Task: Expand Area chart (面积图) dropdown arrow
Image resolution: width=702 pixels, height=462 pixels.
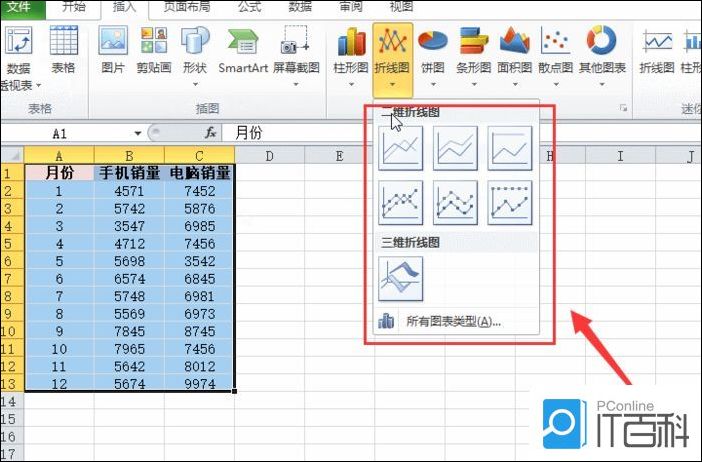Action: pos(515,84)
